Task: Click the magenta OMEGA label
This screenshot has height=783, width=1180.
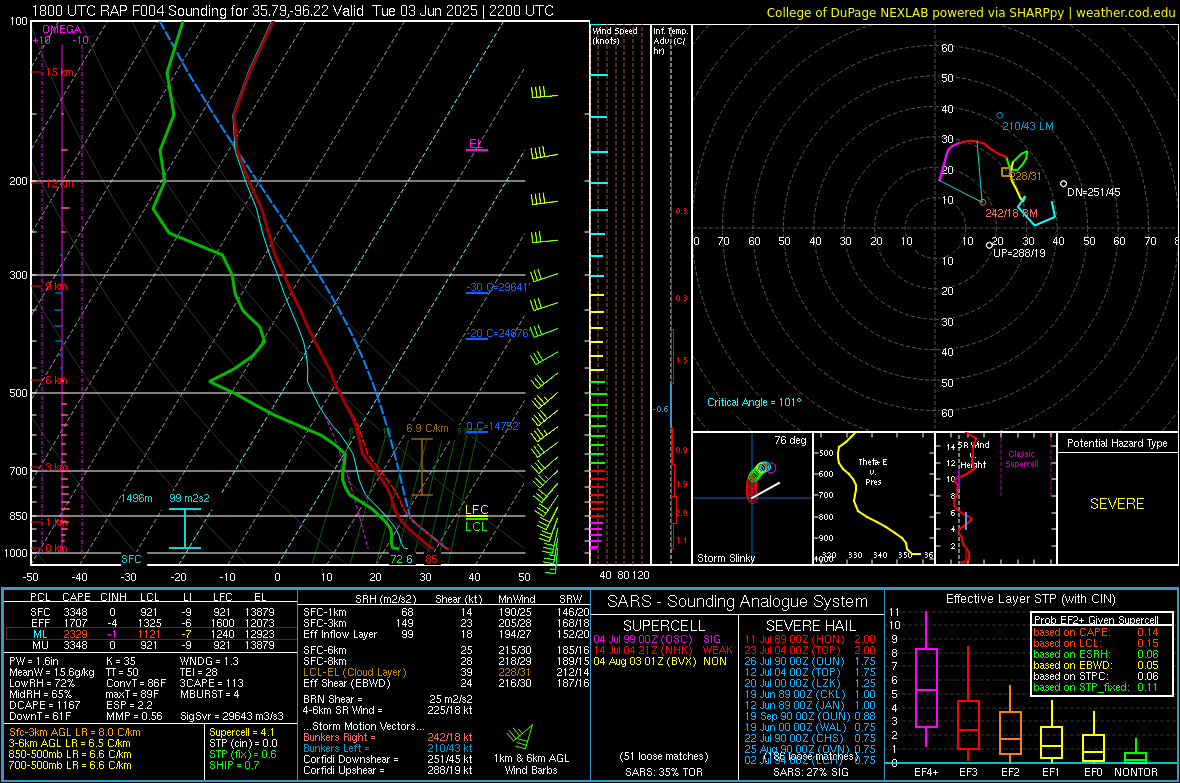Action: pos(62,29)
